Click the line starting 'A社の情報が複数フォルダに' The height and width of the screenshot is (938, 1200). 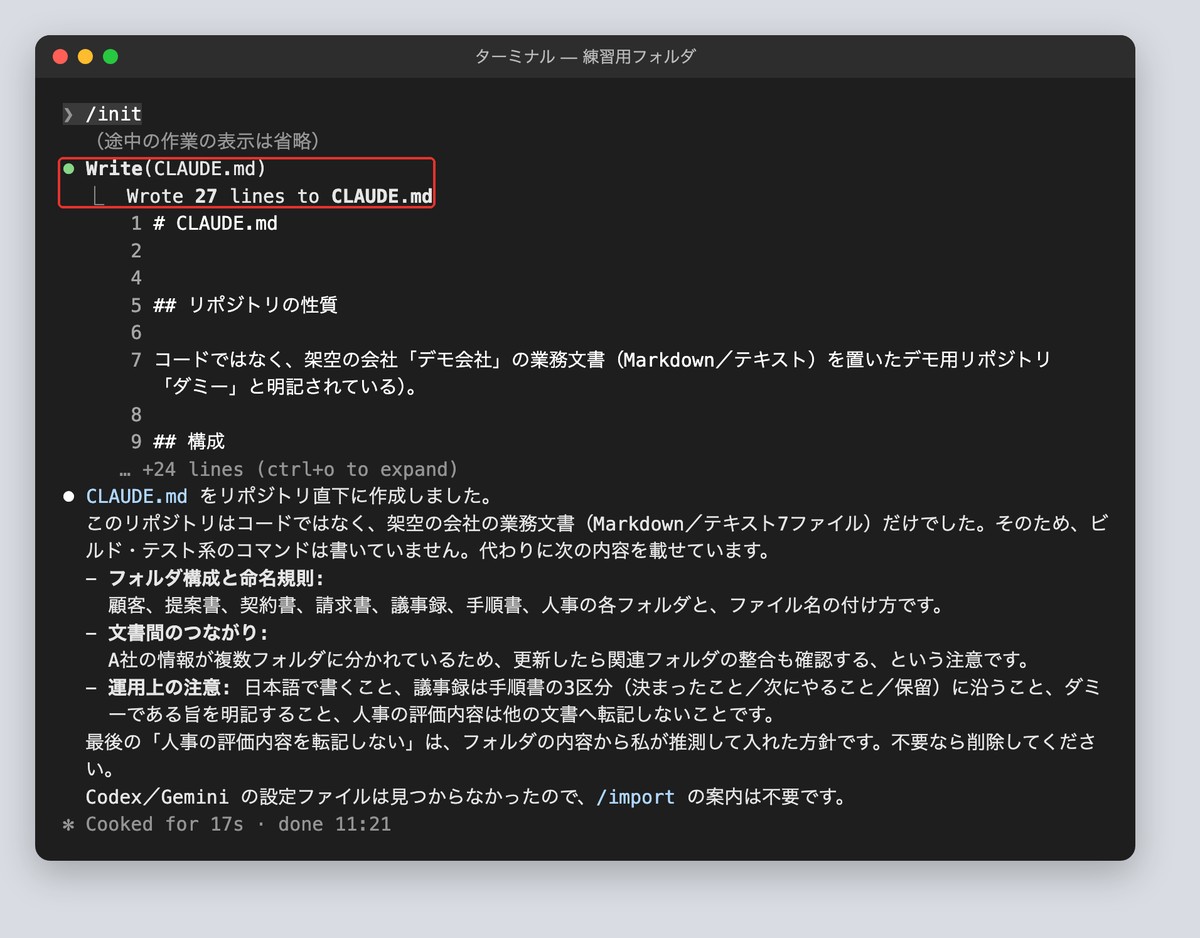(x=569, y=660)
